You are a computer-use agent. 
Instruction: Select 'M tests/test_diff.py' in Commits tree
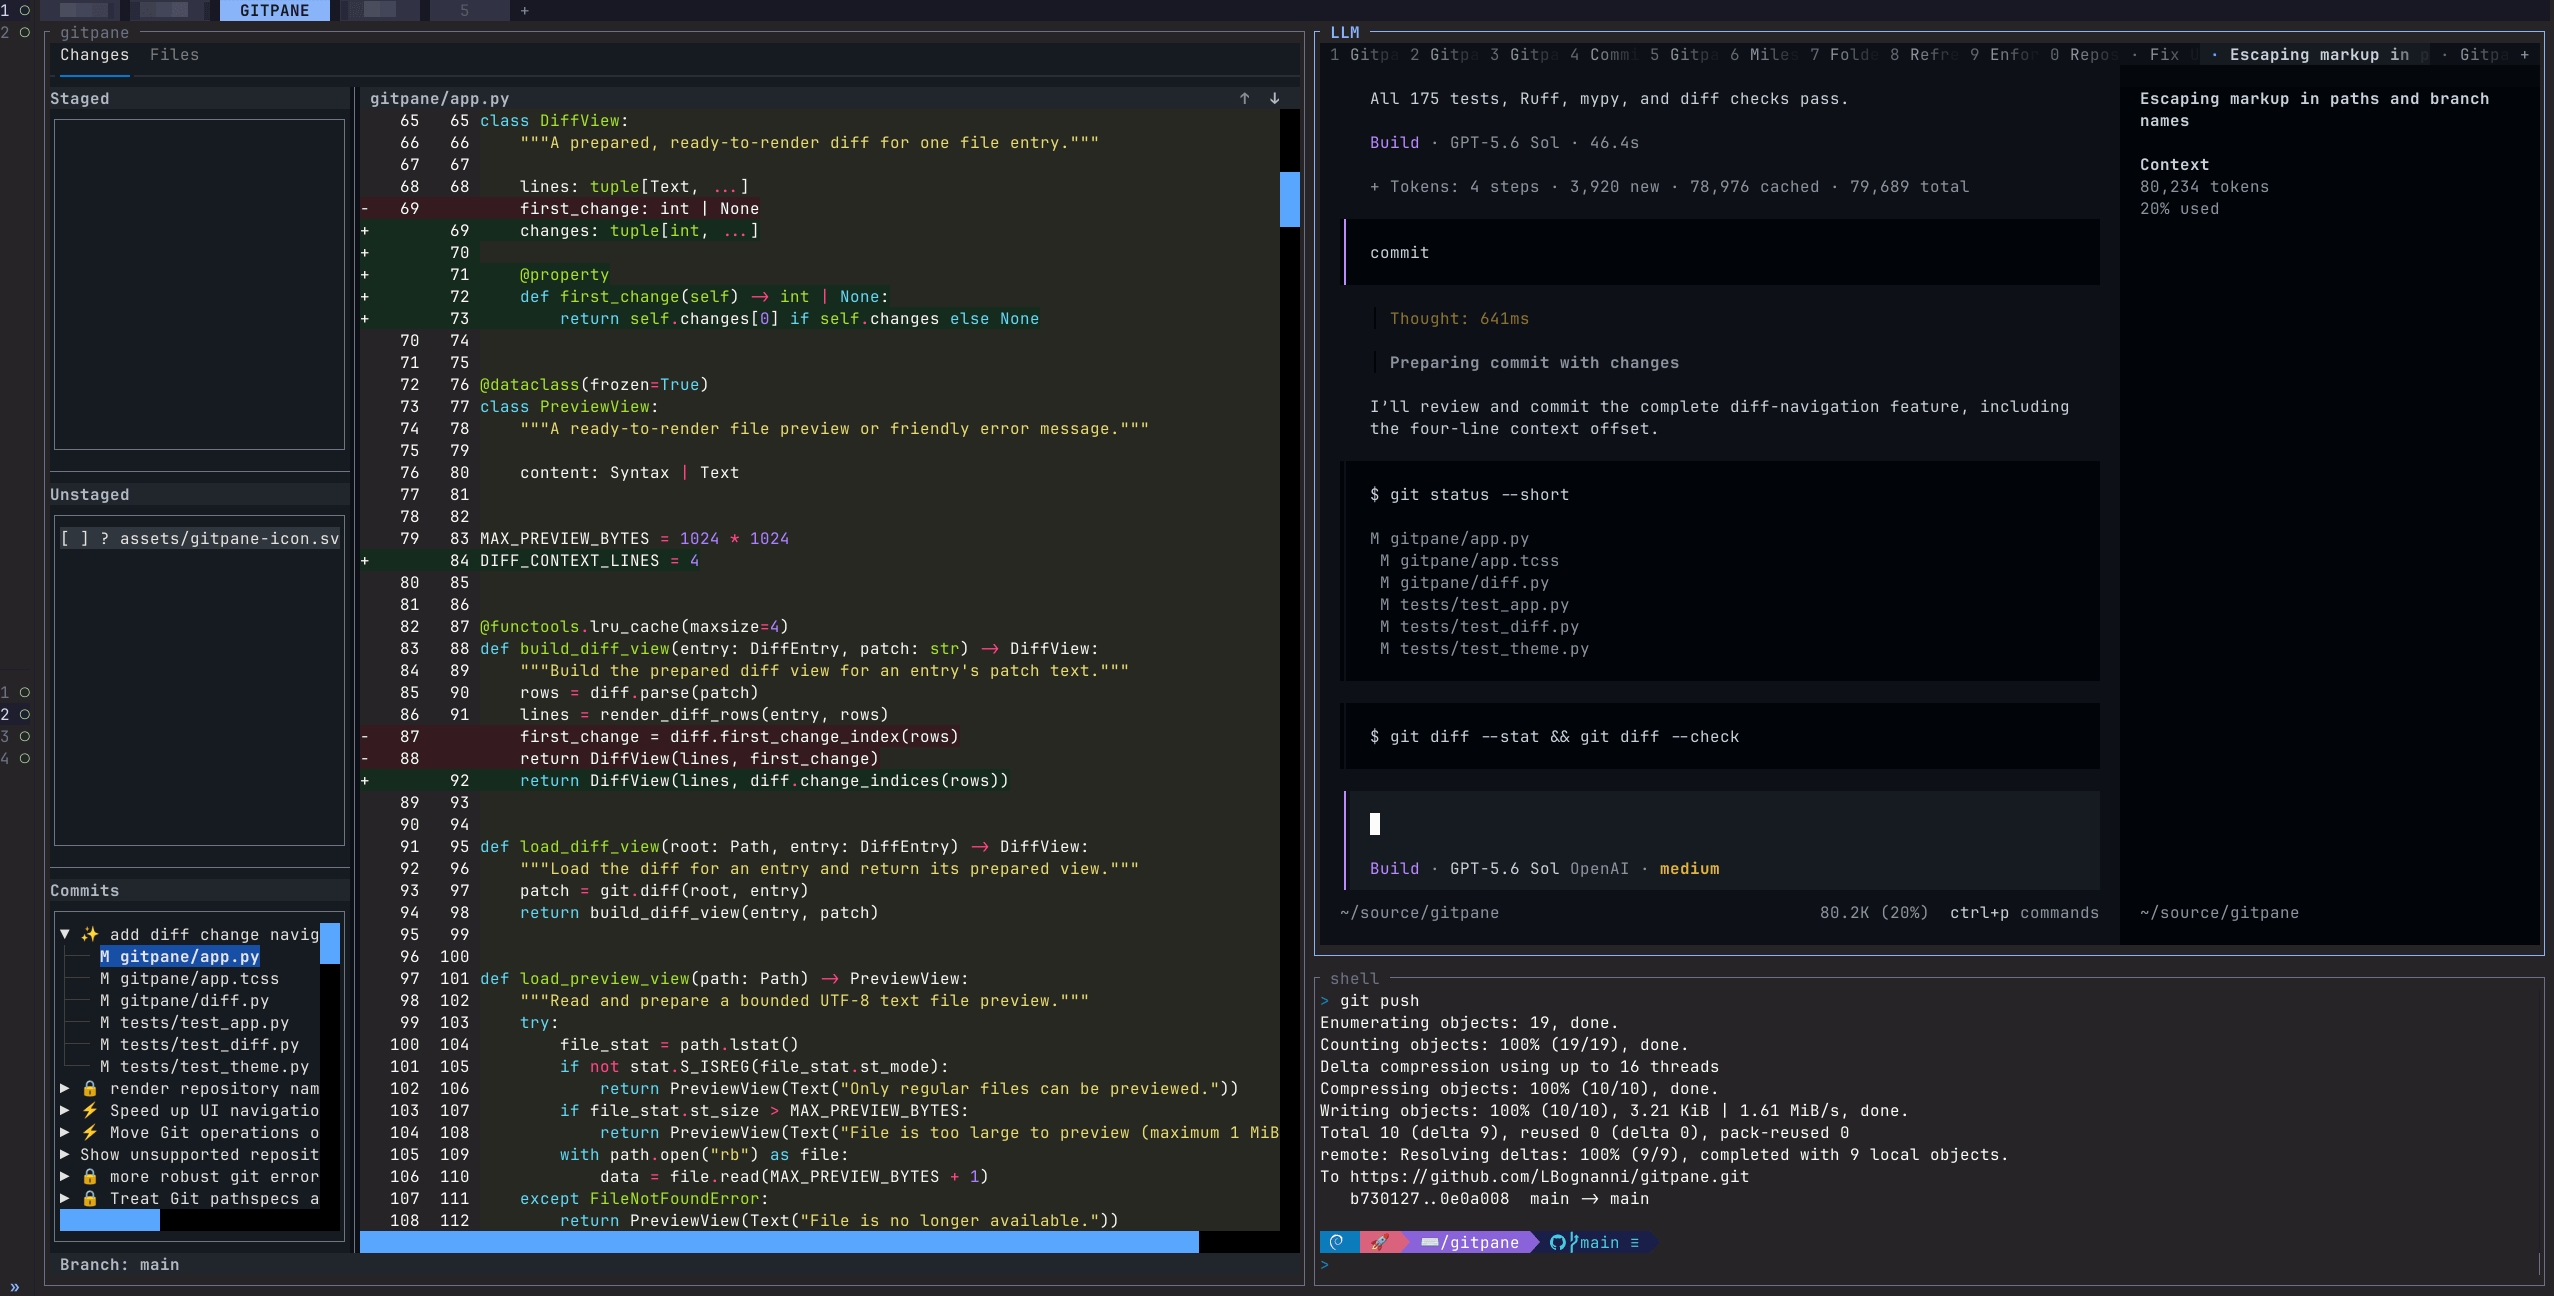click(x=200, y=1044)
